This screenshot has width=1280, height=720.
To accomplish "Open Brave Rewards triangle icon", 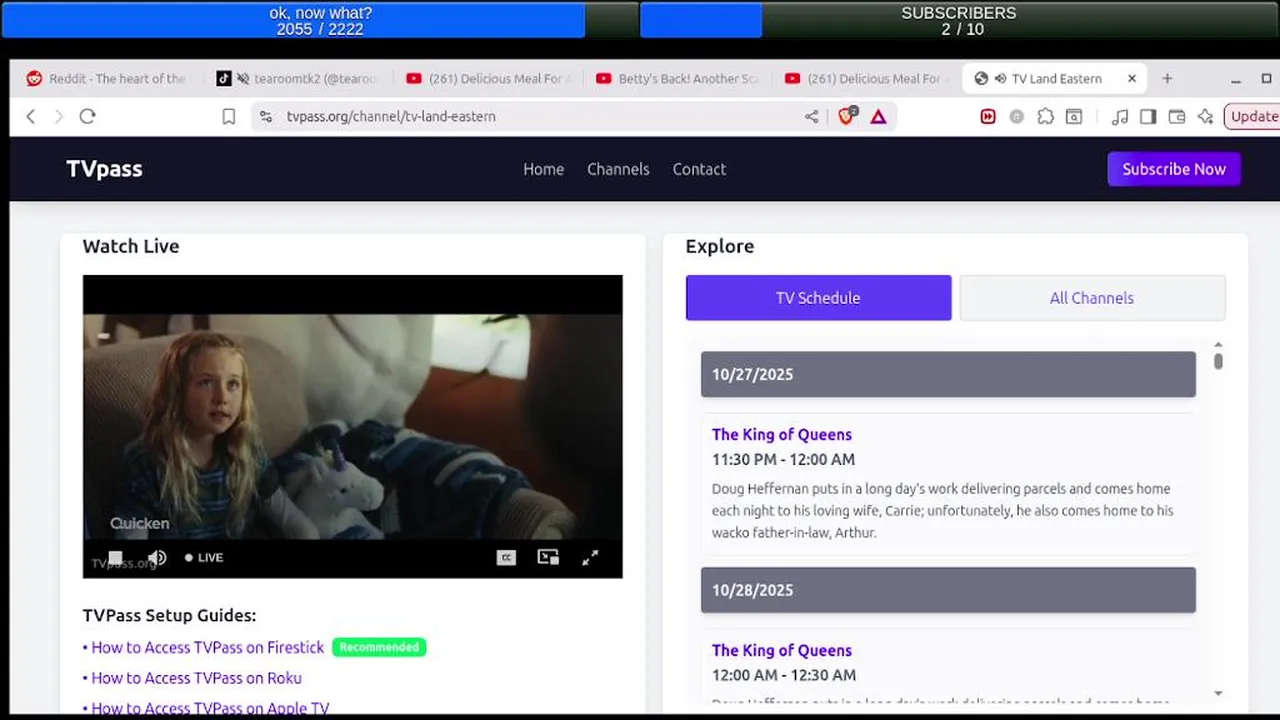I will (x=878, y=117).
